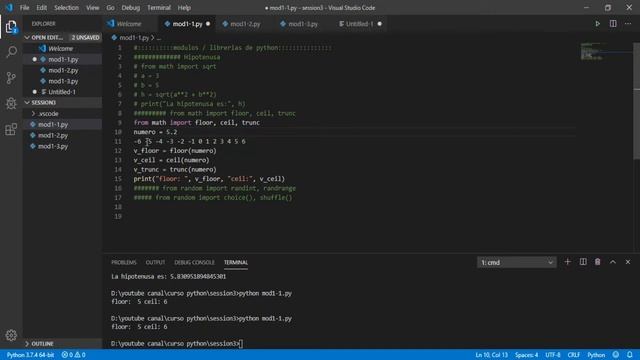Open the Debug menu
Screen dimensions: 640x360
(131, 8)
